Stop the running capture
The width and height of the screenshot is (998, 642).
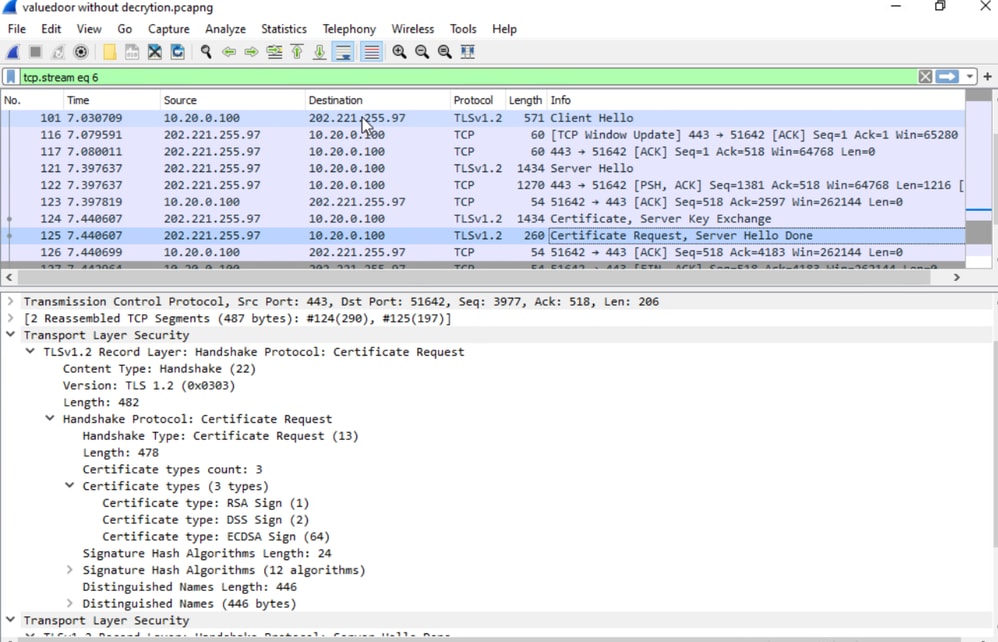click(36, 52)
